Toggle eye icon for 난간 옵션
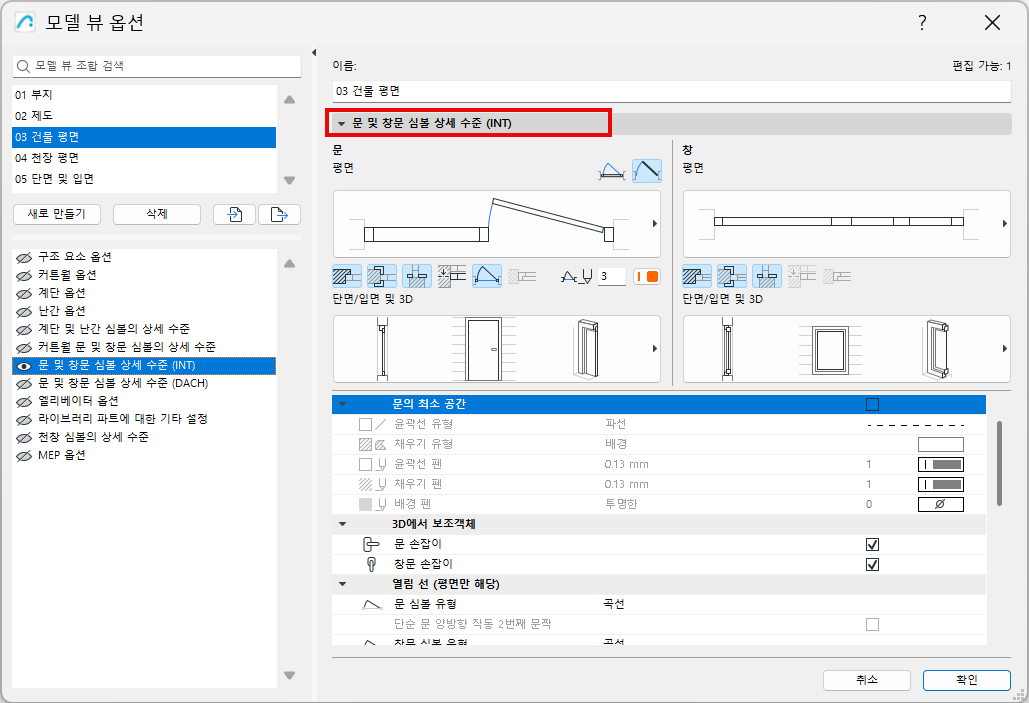1029x703 pixels. coord(24,311)
